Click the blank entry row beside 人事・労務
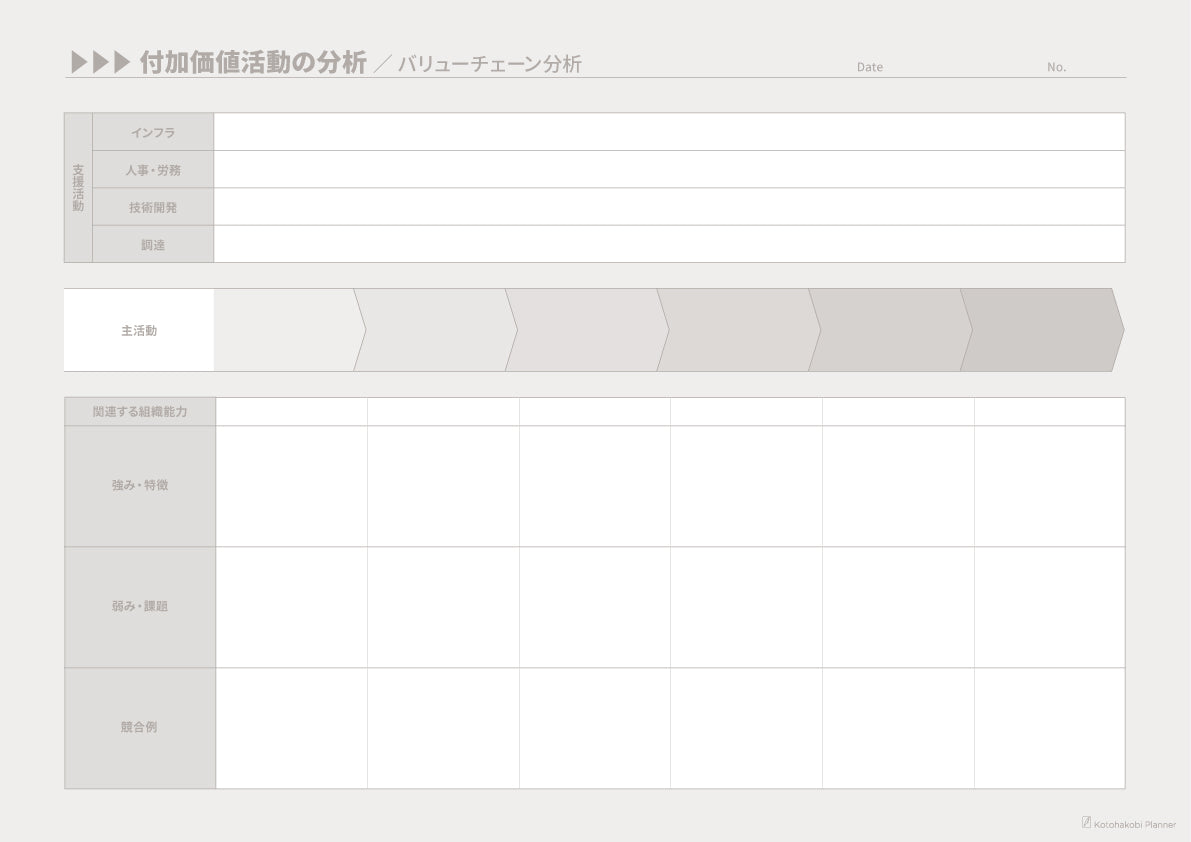This screenshot has height=842, width=1191. pos(669,169)
